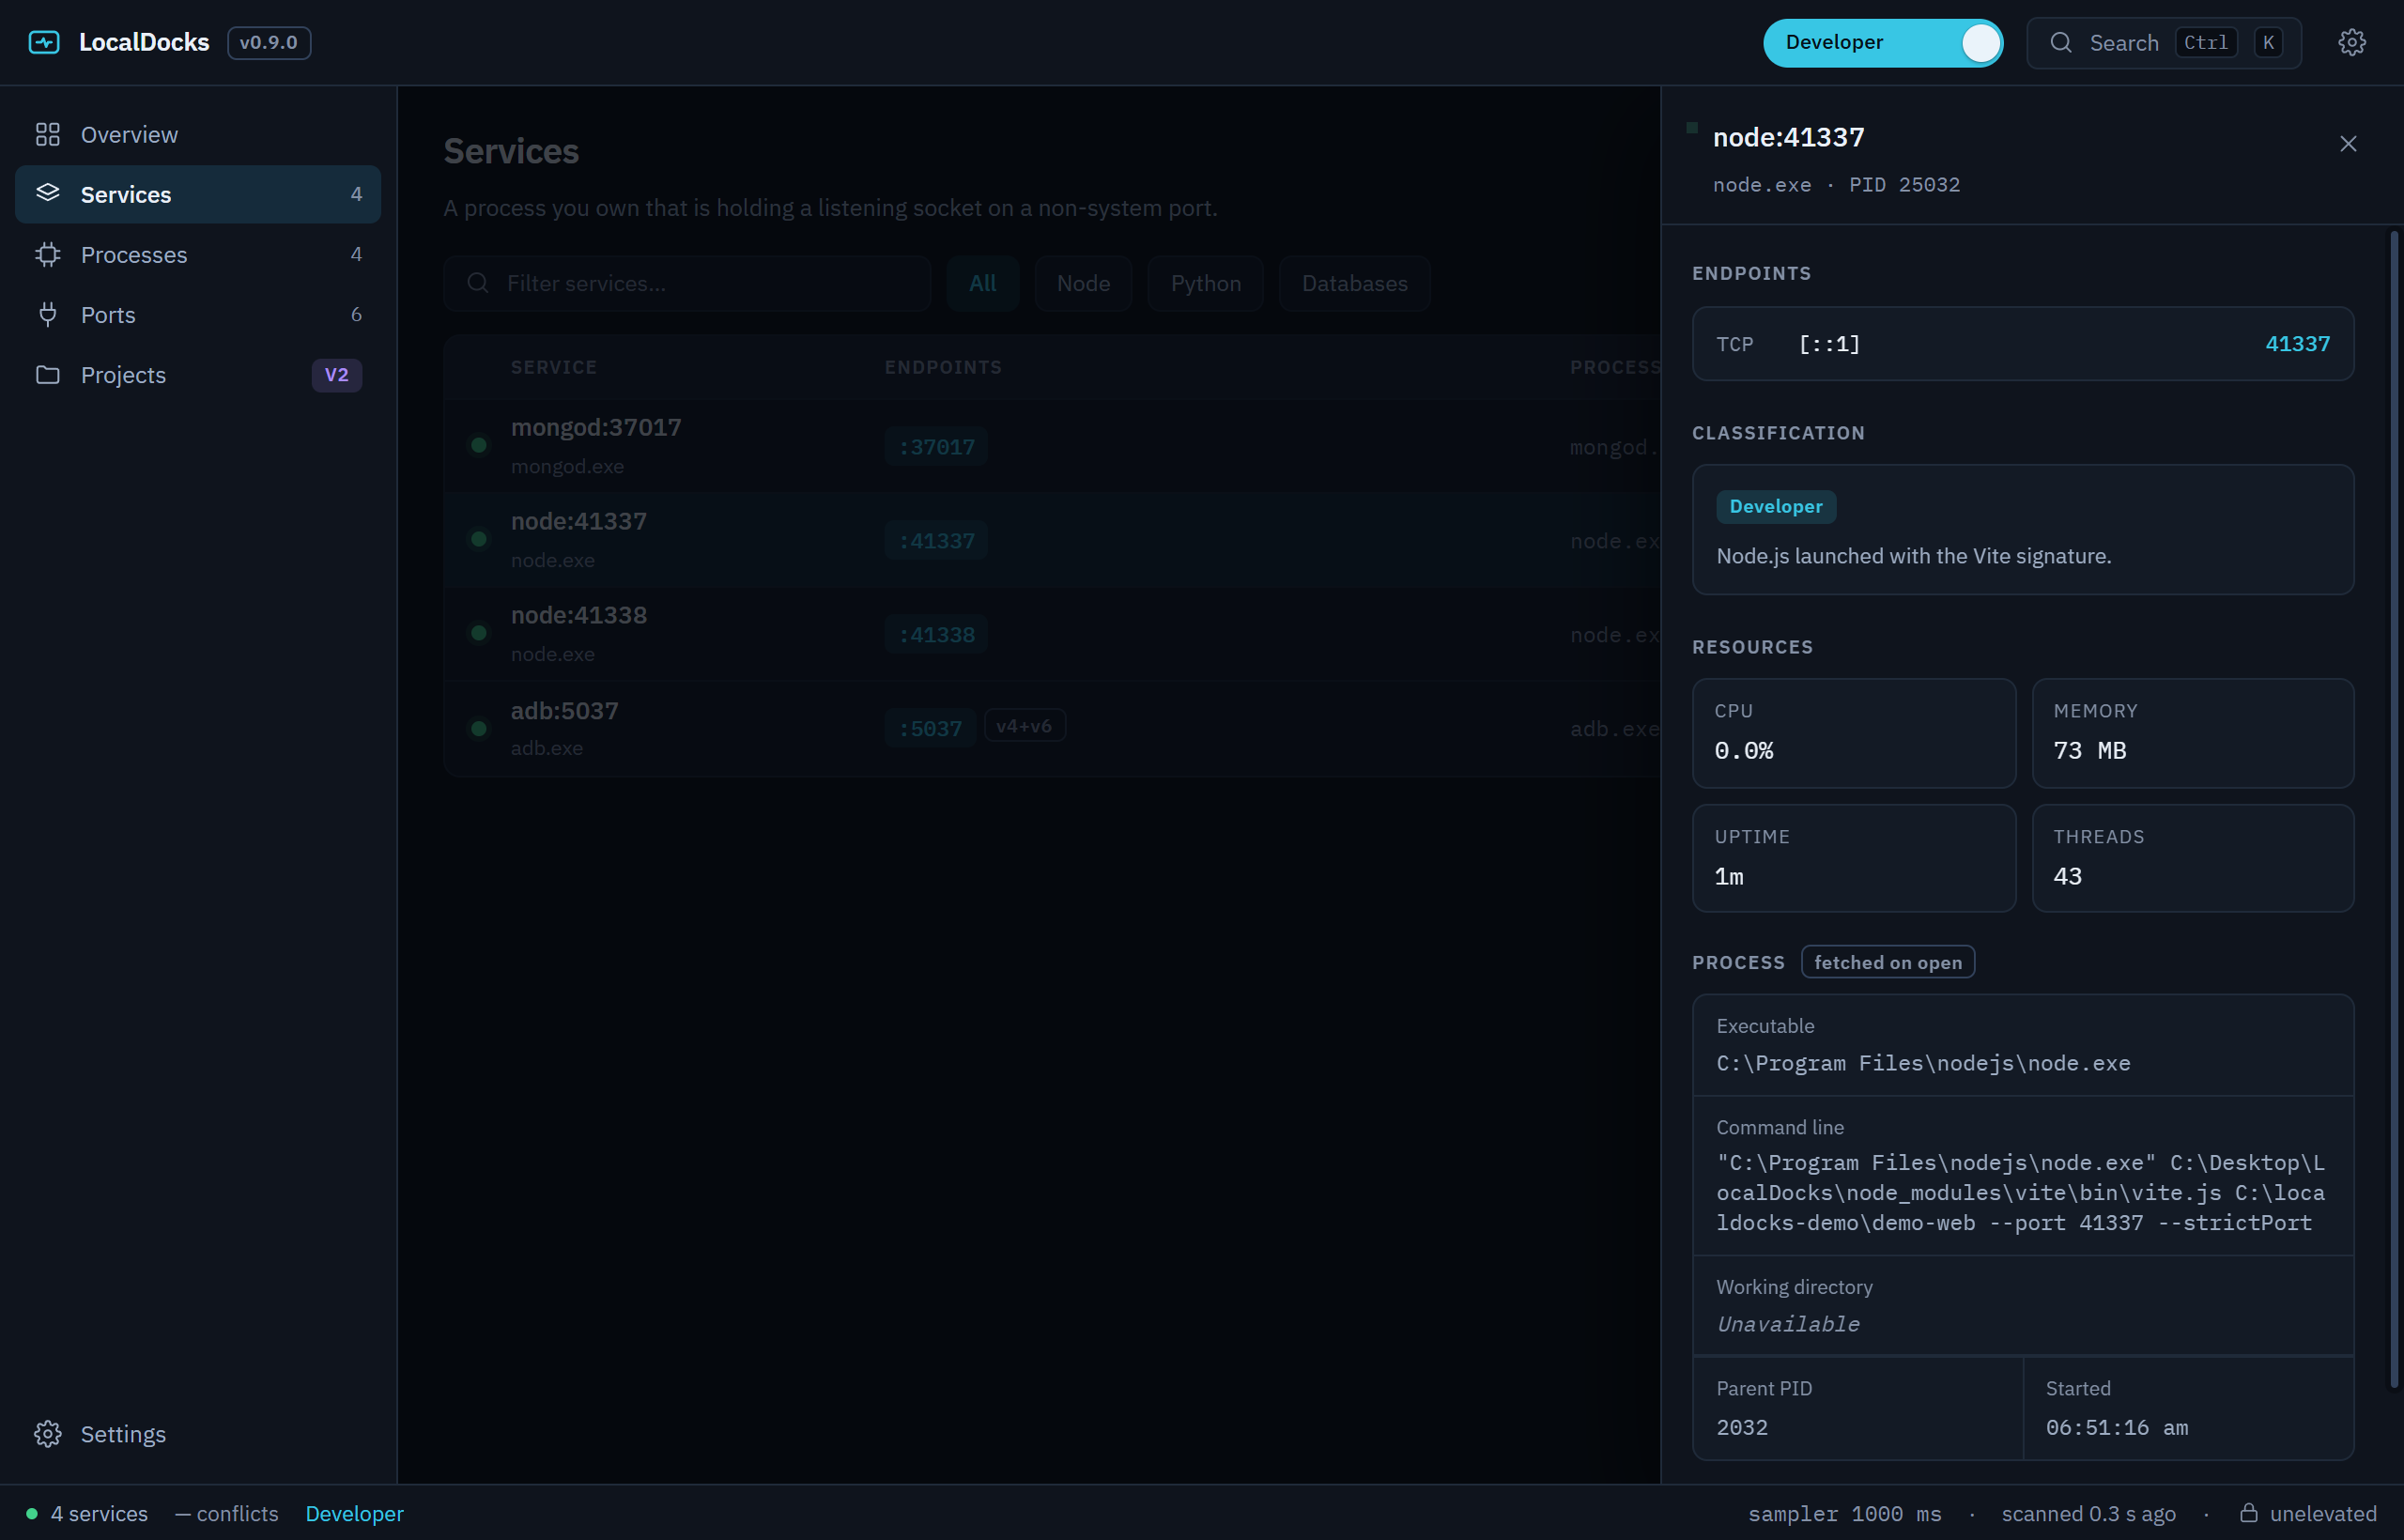Open the Projects section

click(198, 374)
